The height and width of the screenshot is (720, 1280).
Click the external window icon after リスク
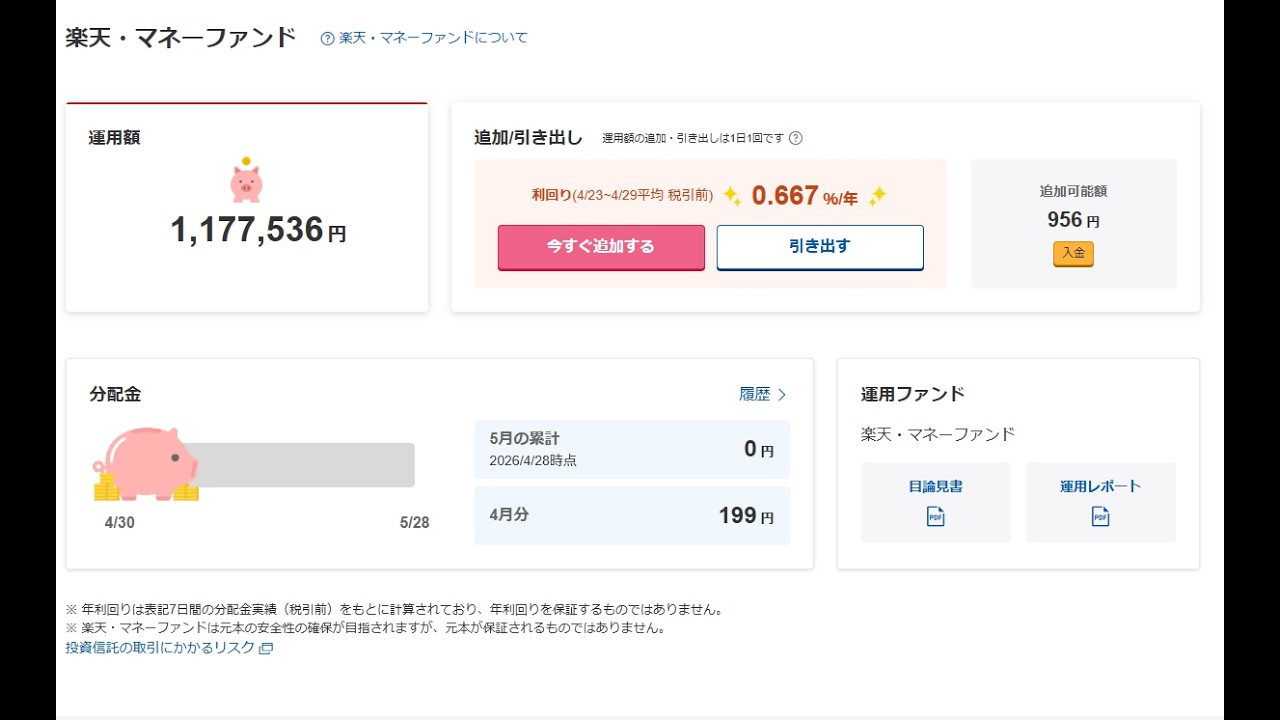[266, 648]
